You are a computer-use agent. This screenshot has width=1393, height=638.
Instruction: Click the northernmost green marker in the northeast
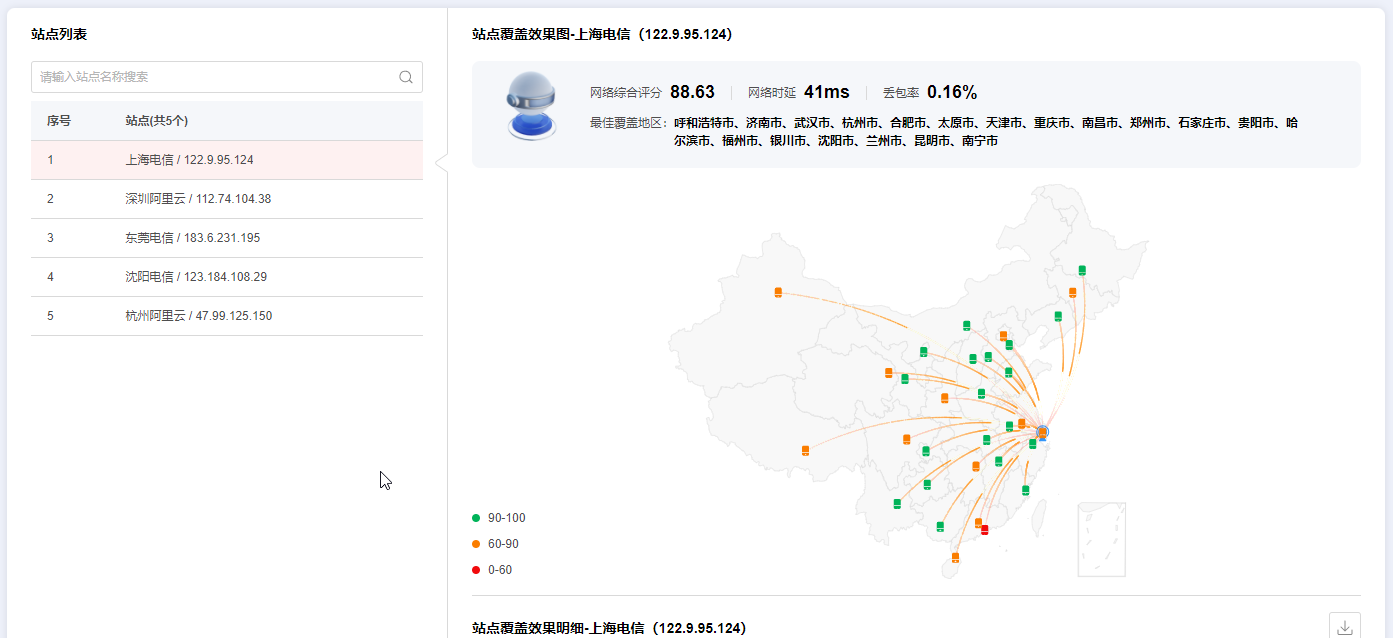click(1082, 270)
